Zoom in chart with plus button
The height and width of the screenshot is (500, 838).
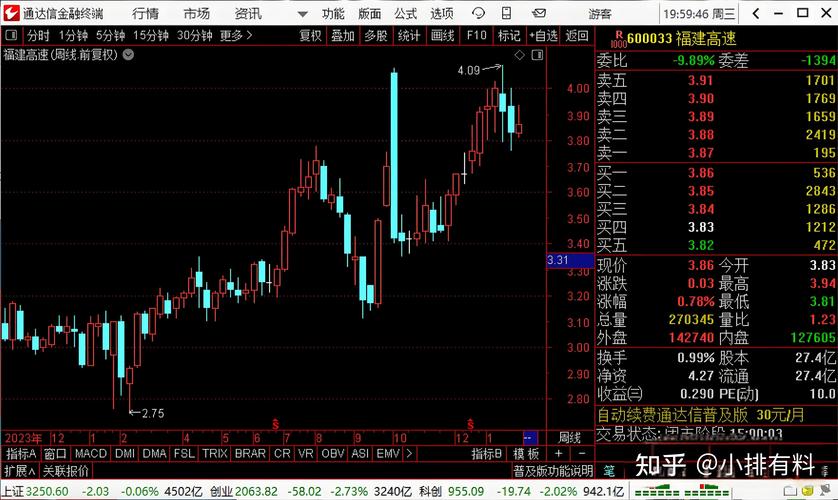[558, 454]
